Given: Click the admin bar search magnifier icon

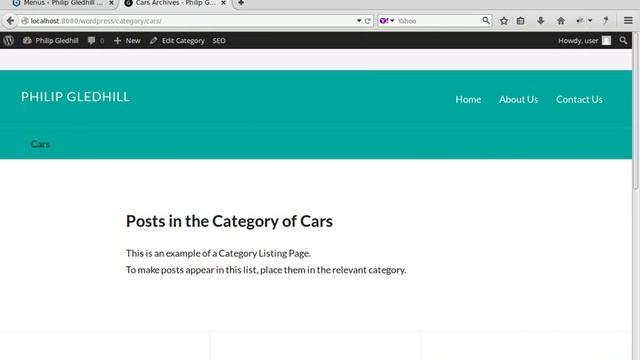Looking at the screenshot, I should [x=623, y=40].
